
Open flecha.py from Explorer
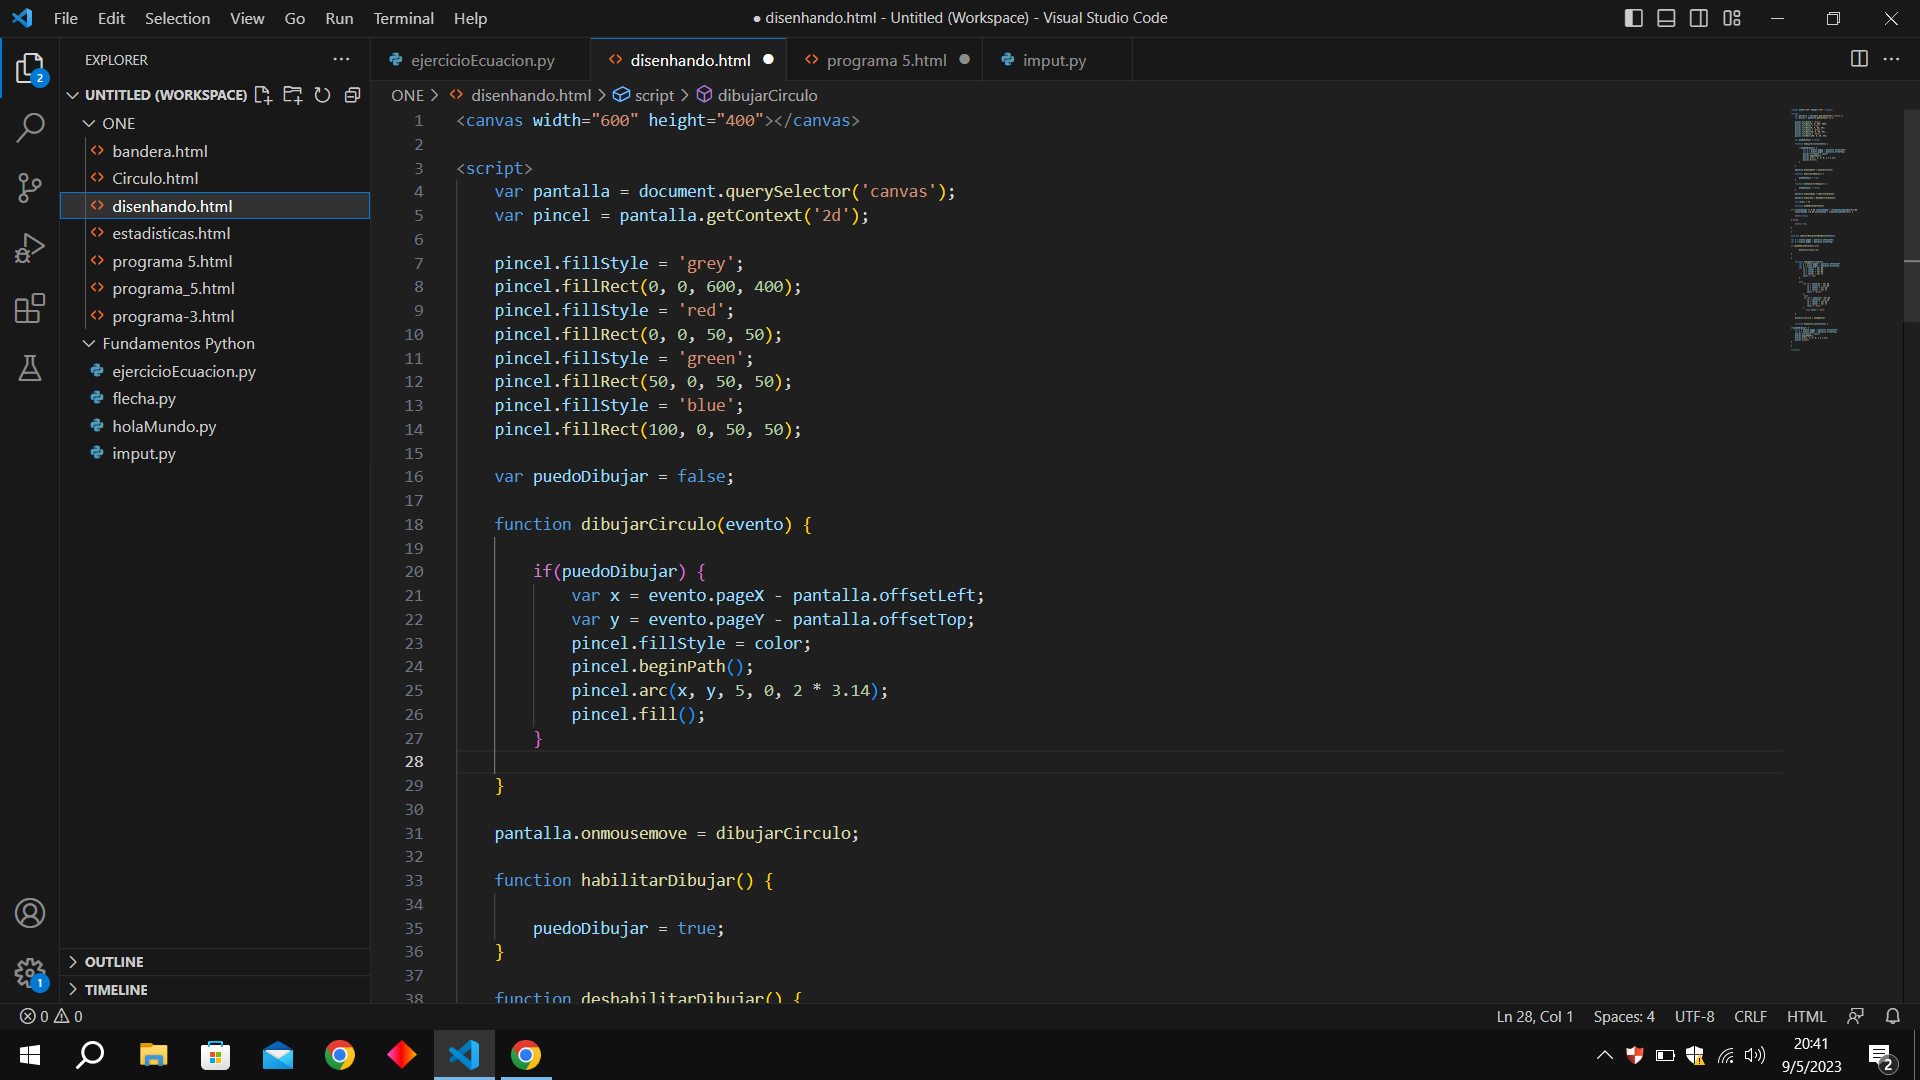click(x=144, y=398)
